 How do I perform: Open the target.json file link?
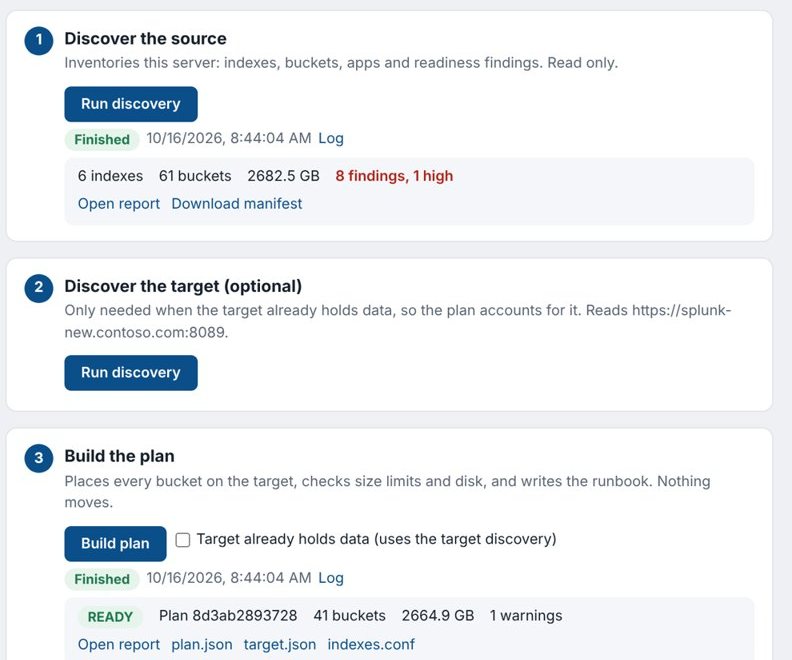(x=280, y=644)
